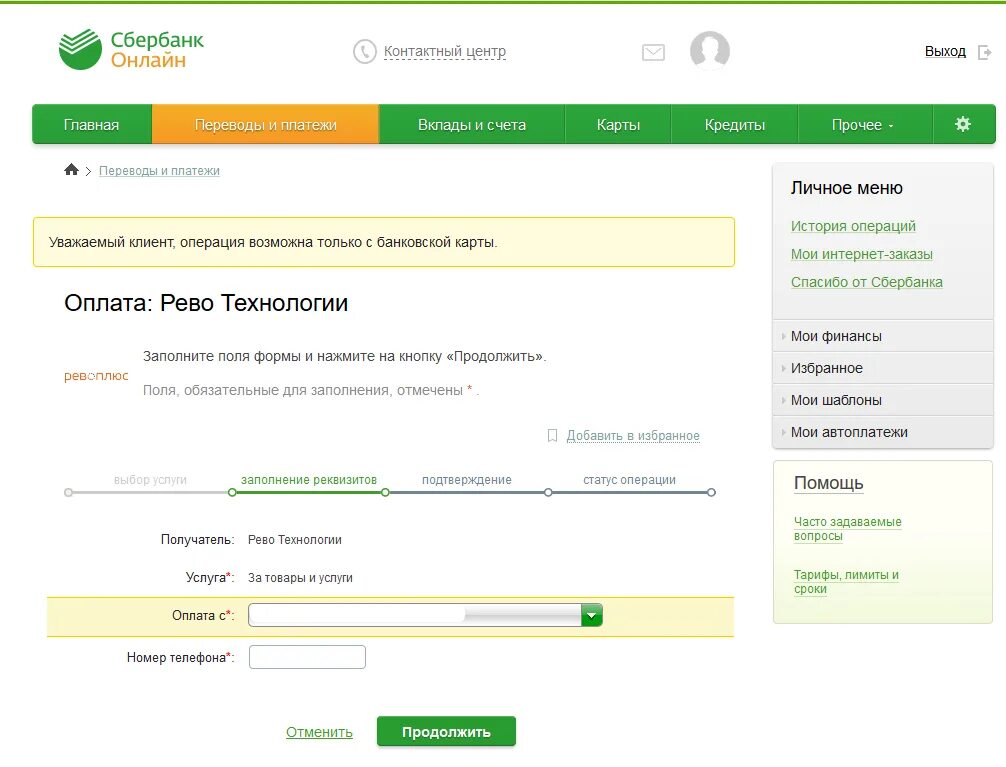This screenshot has width=1006, height=767.
Task: Expand Мои финансы section
Action: pos(883,336)
